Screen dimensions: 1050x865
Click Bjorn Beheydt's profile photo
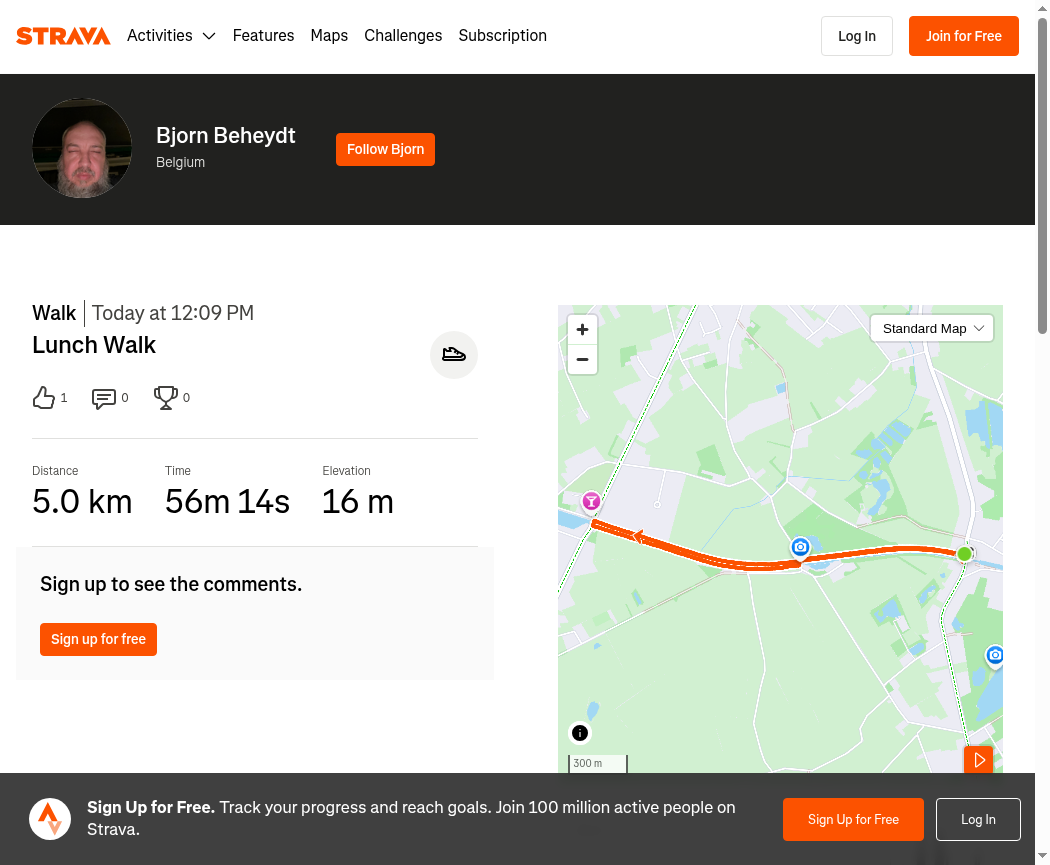pyautogui.click(x=82, y=148)
